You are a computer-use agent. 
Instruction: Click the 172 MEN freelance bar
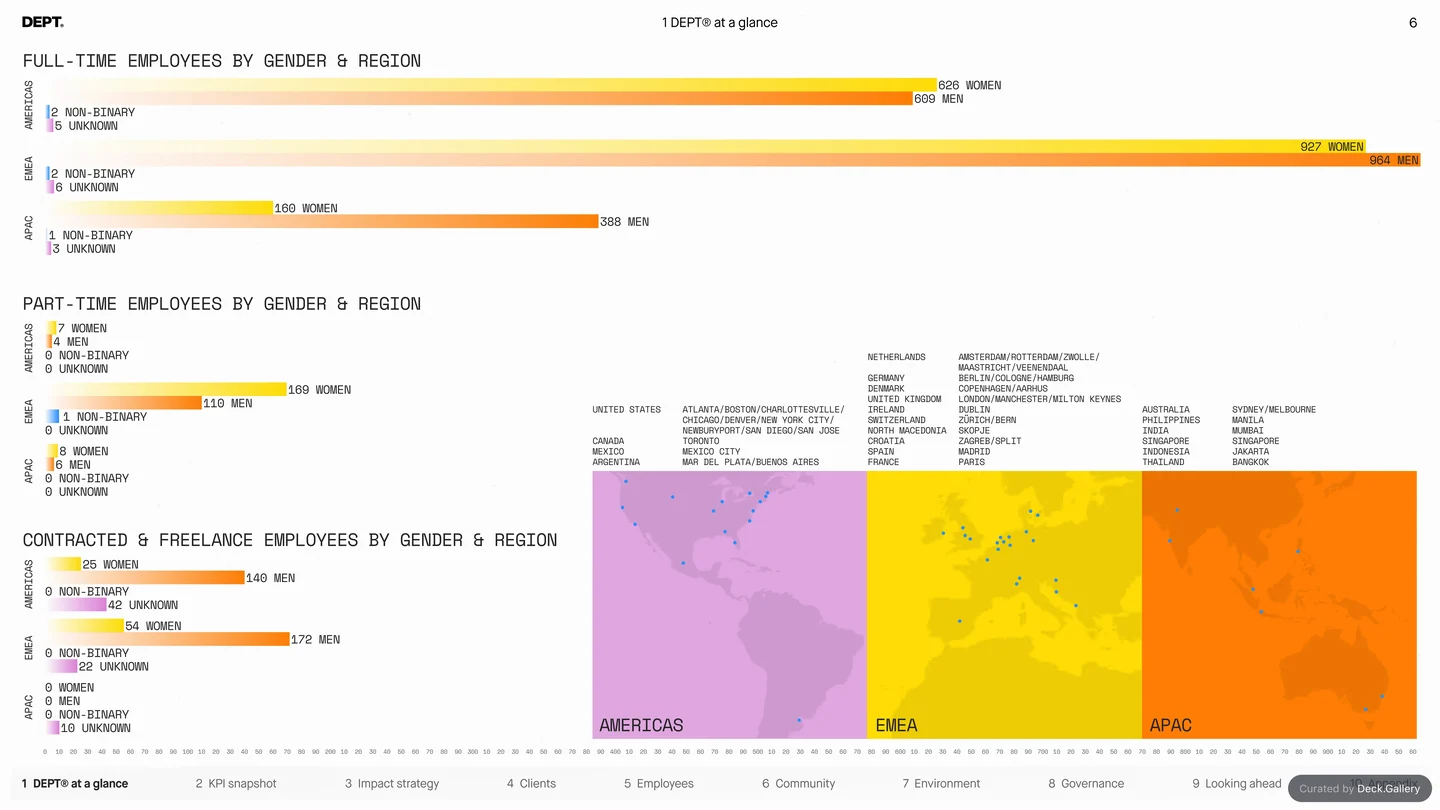coord(168,639)
